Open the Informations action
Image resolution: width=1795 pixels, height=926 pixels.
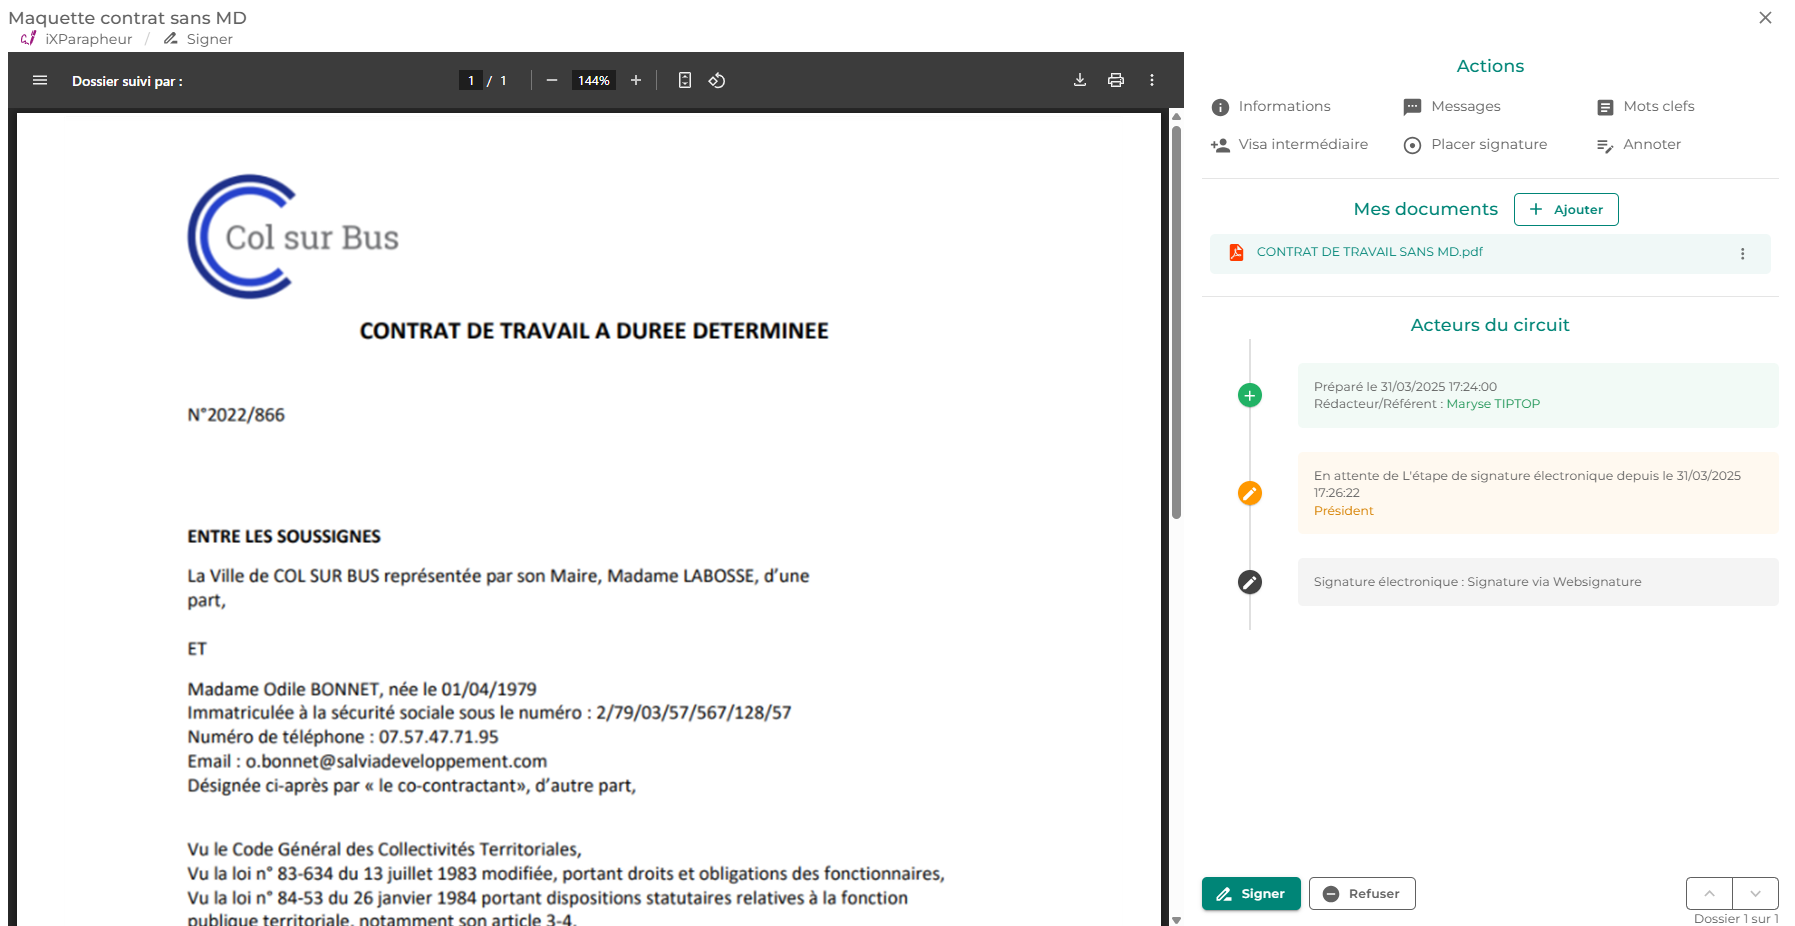pyautogui.click(x=1271, y=106)
